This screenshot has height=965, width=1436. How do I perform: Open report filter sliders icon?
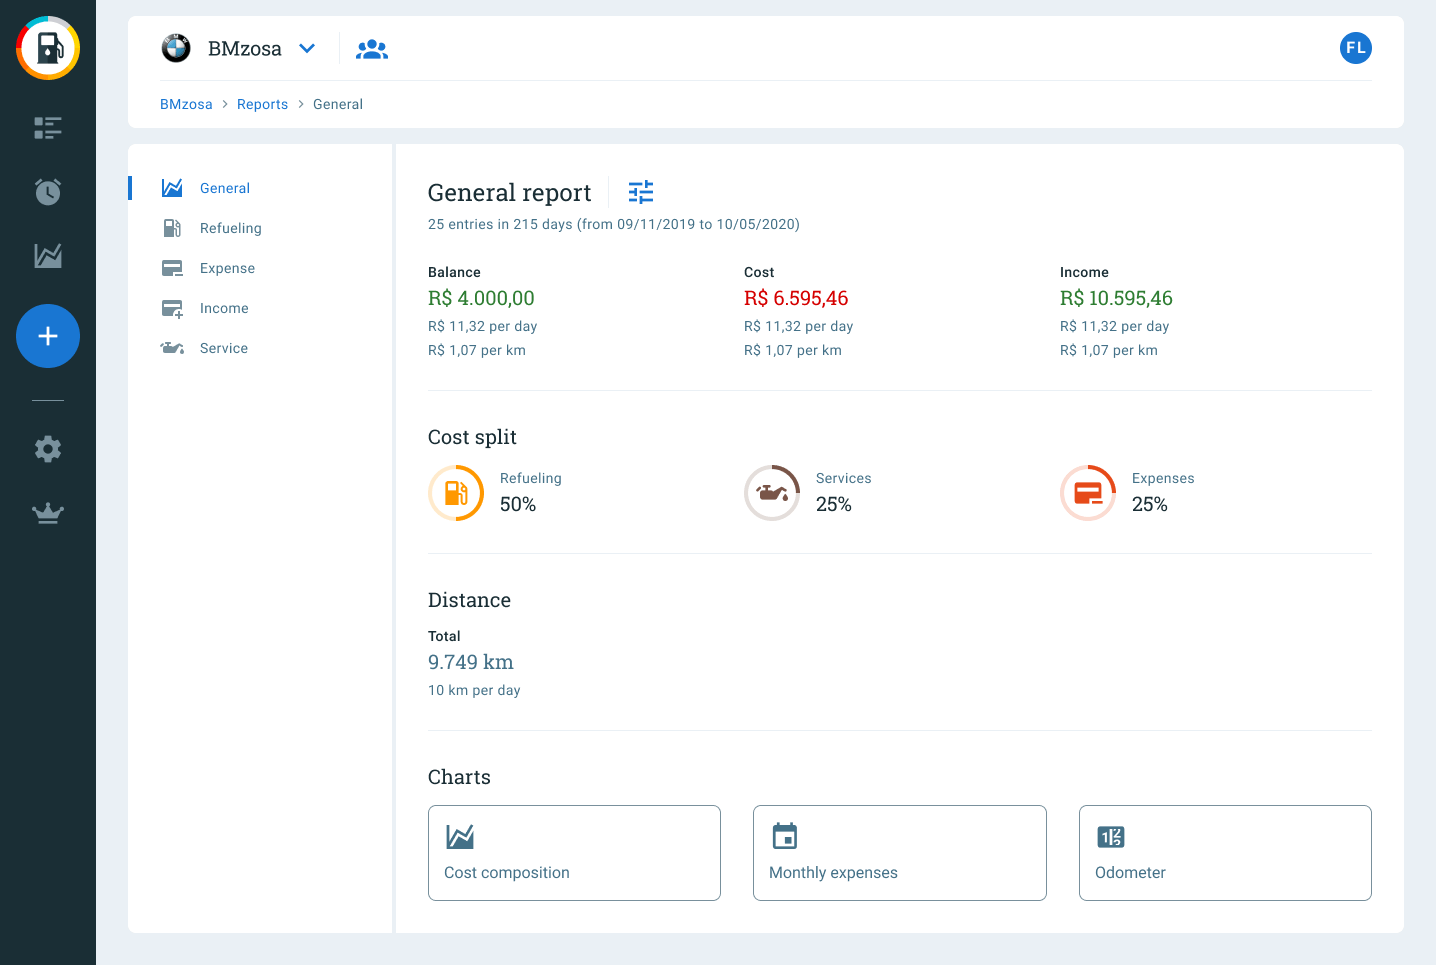(x=641, y=192)
